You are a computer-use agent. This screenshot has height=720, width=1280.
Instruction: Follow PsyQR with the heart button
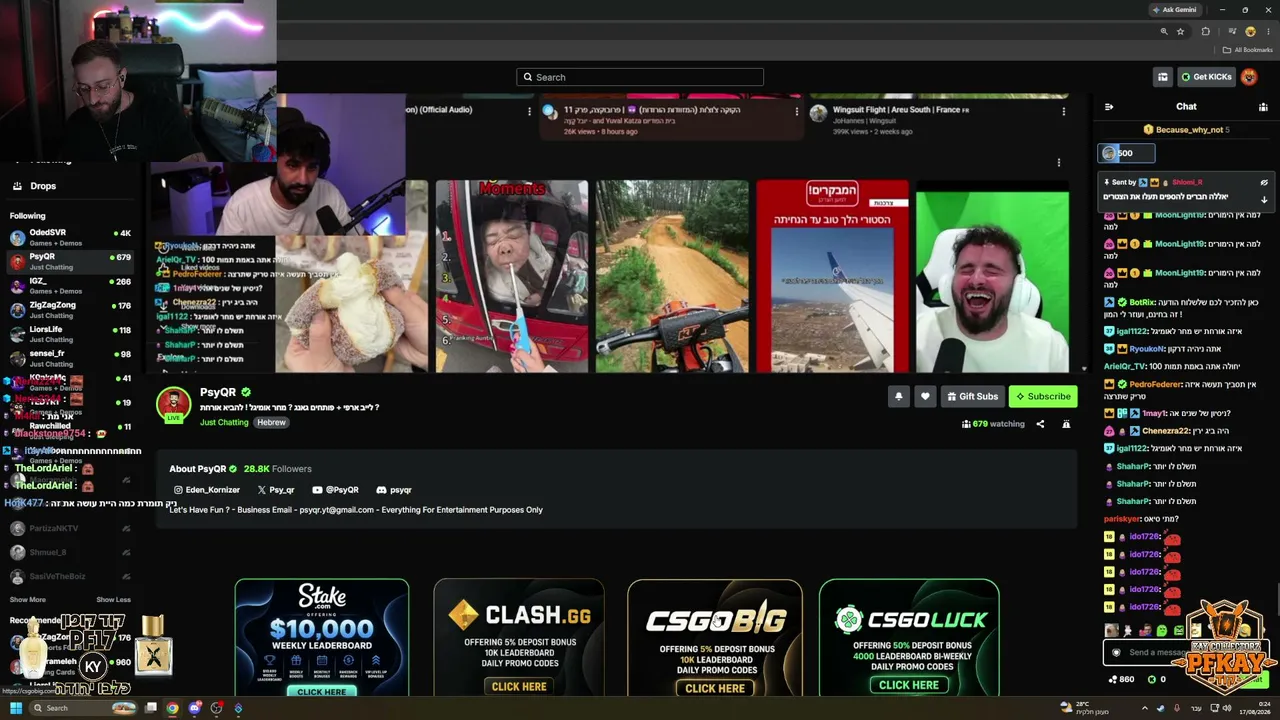point(925,396)
